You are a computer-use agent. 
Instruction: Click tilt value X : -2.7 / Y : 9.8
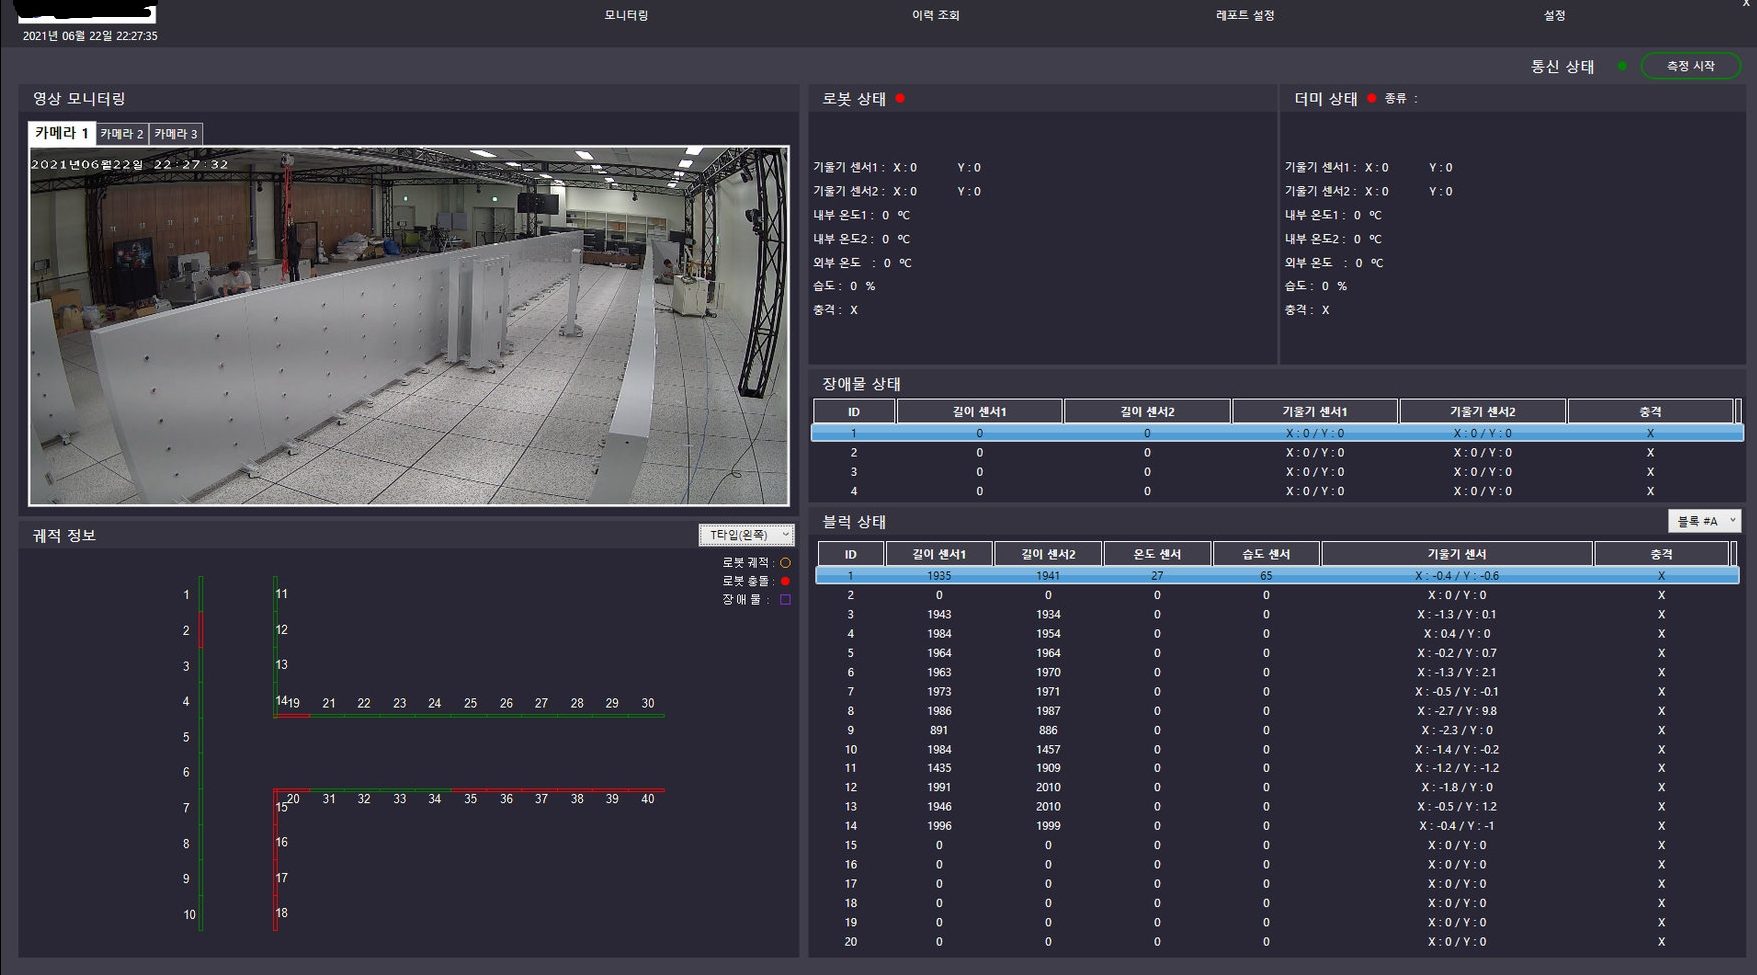point(1456,711)
